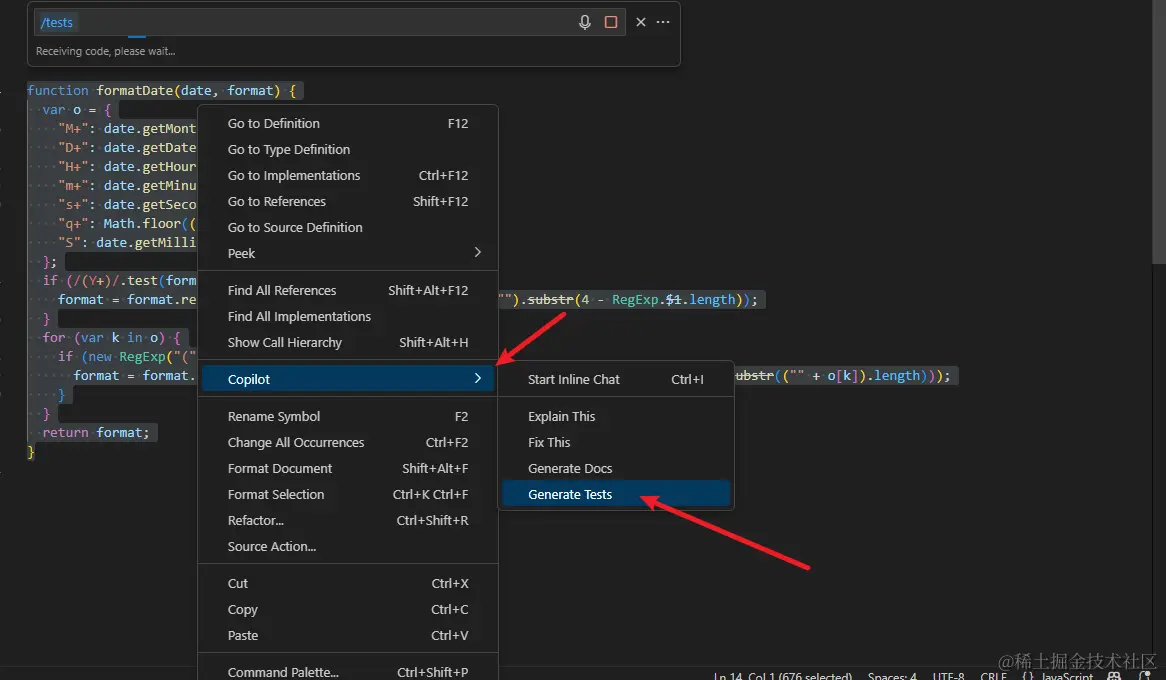This screenshot has height=680, width=1166.
Task: Select Cut from context menu
Action: 348,584
